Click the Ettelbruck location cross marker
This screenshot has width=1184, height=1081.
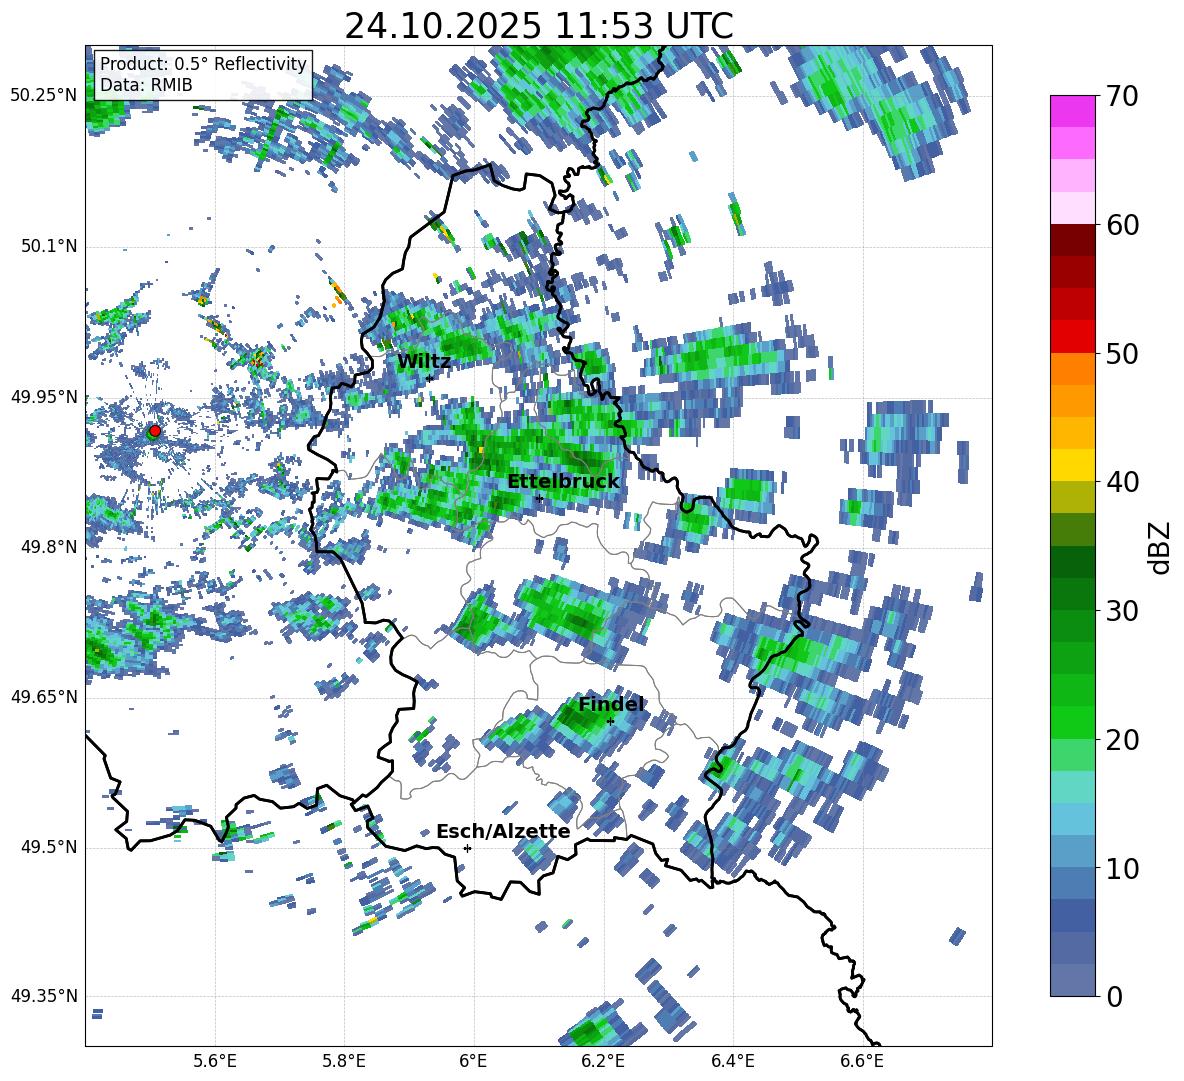click(539, 499)
